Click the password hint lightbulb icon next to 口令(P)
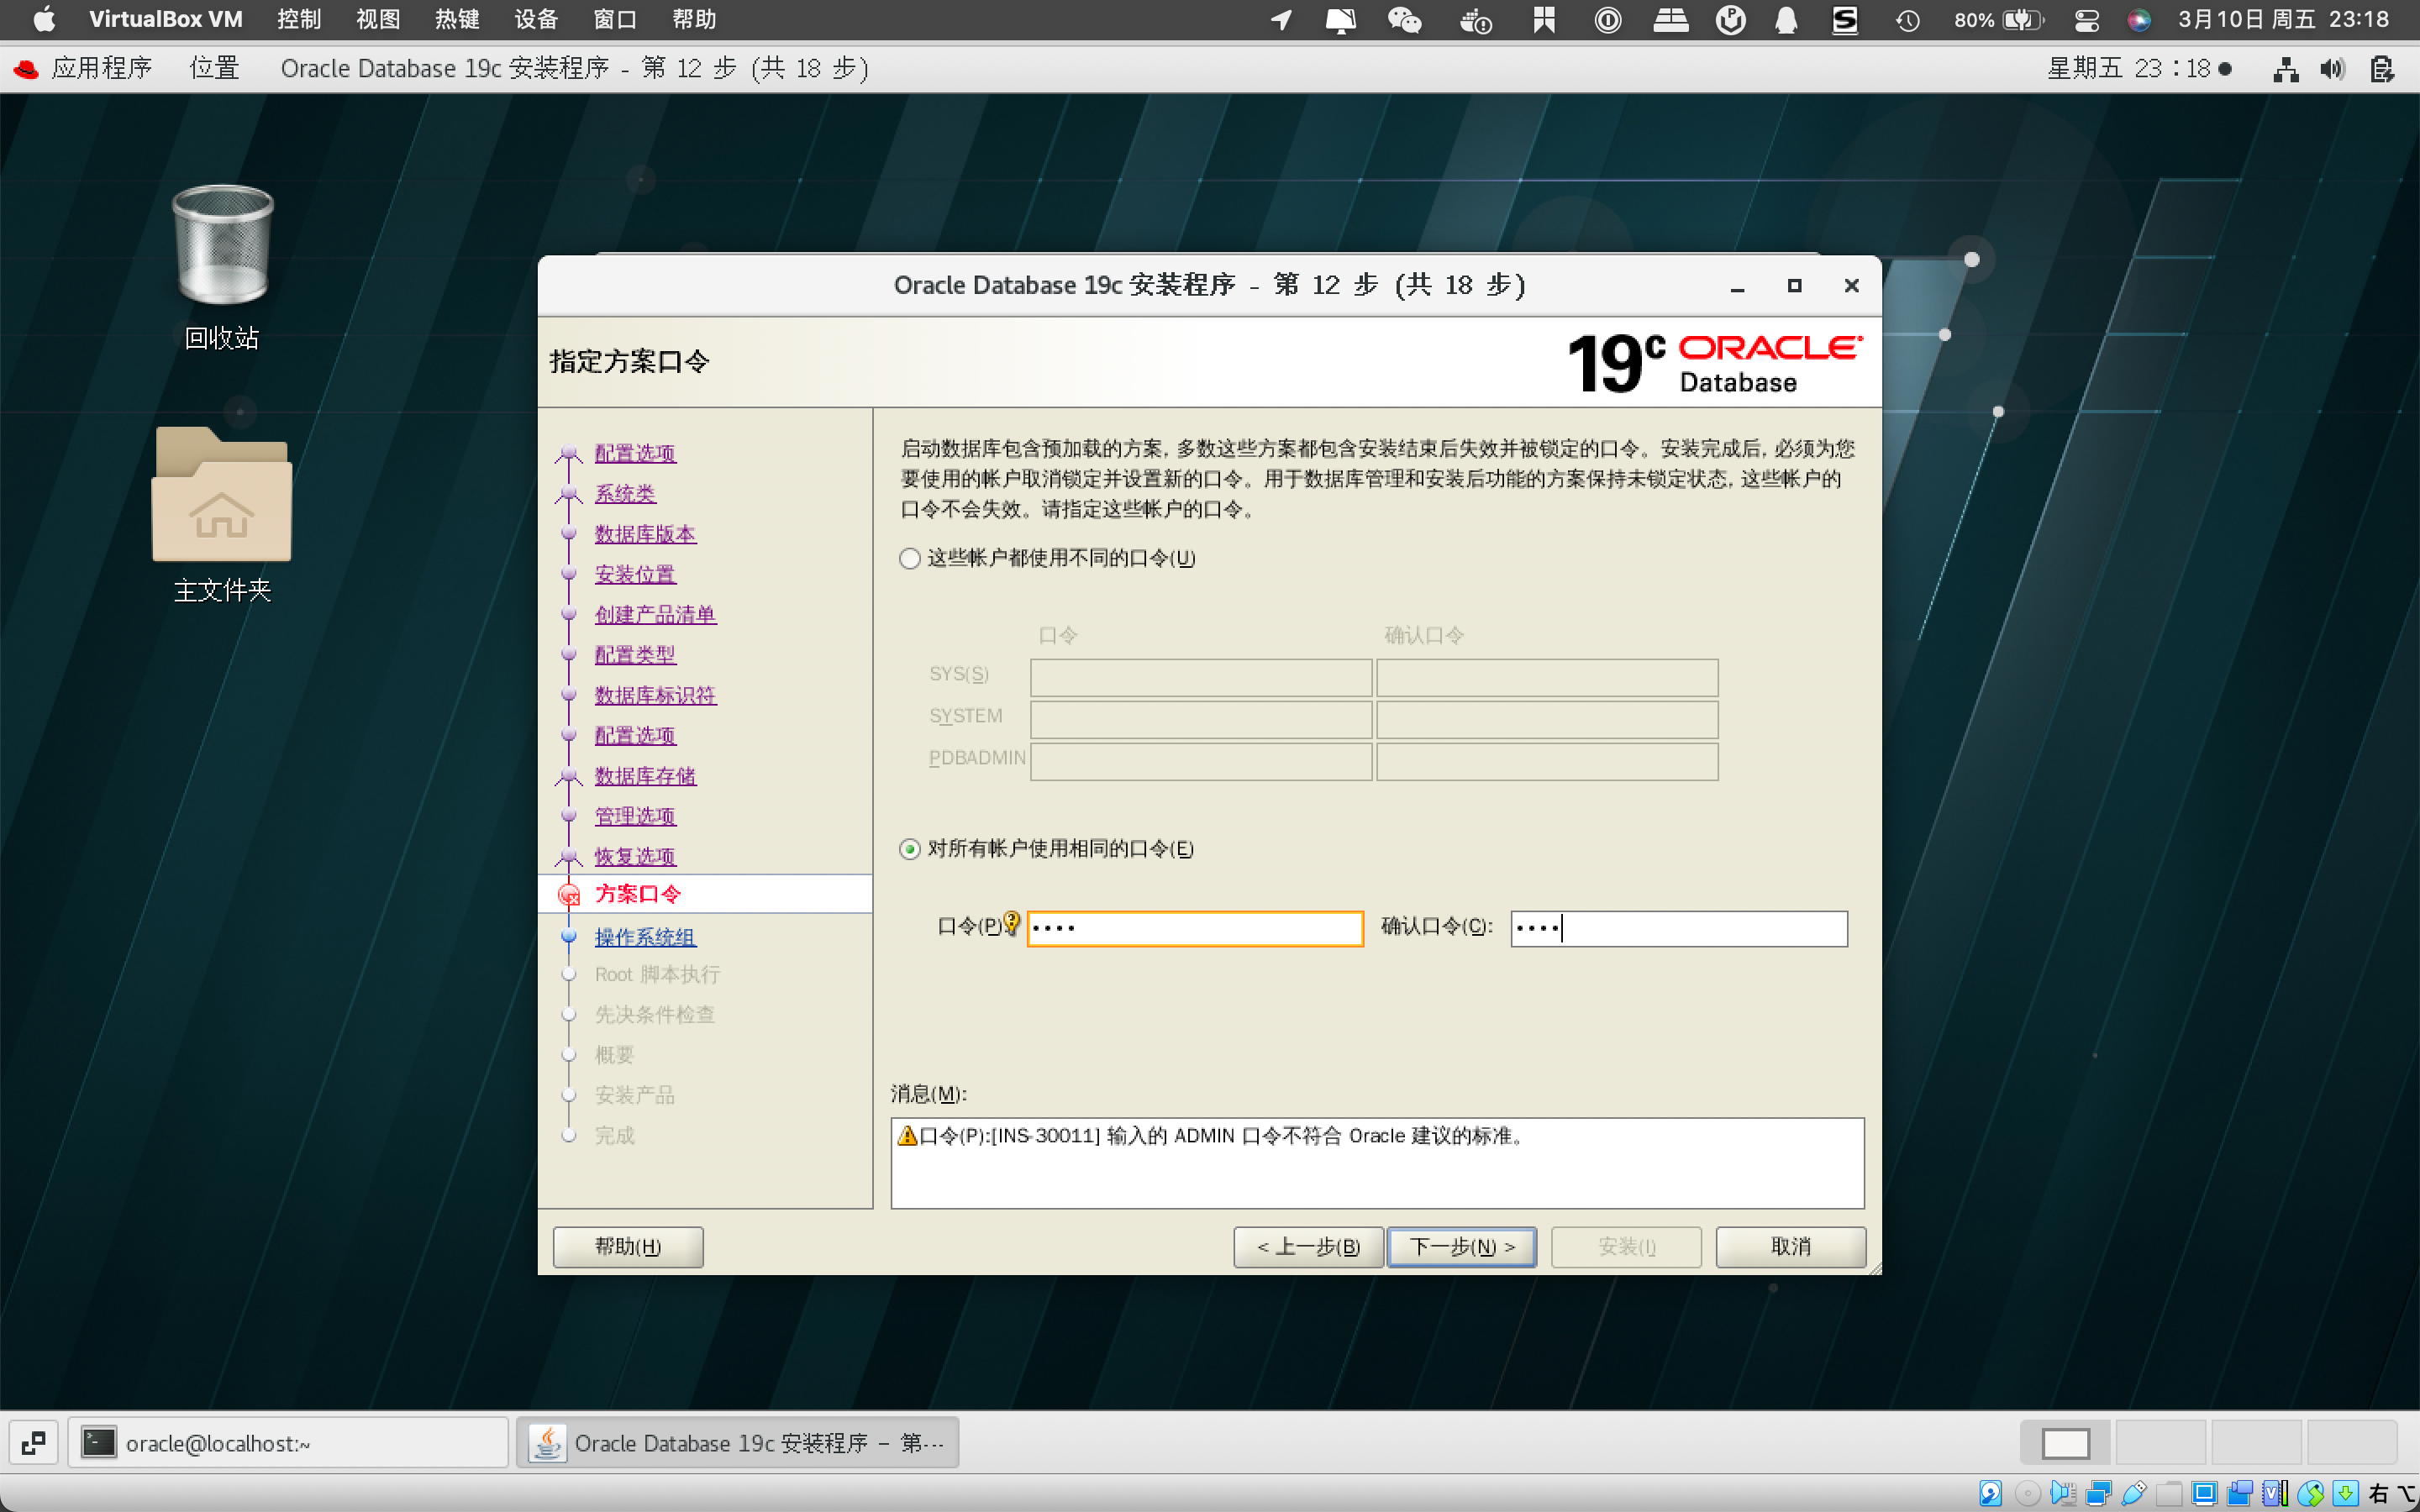 (1012, 923)
